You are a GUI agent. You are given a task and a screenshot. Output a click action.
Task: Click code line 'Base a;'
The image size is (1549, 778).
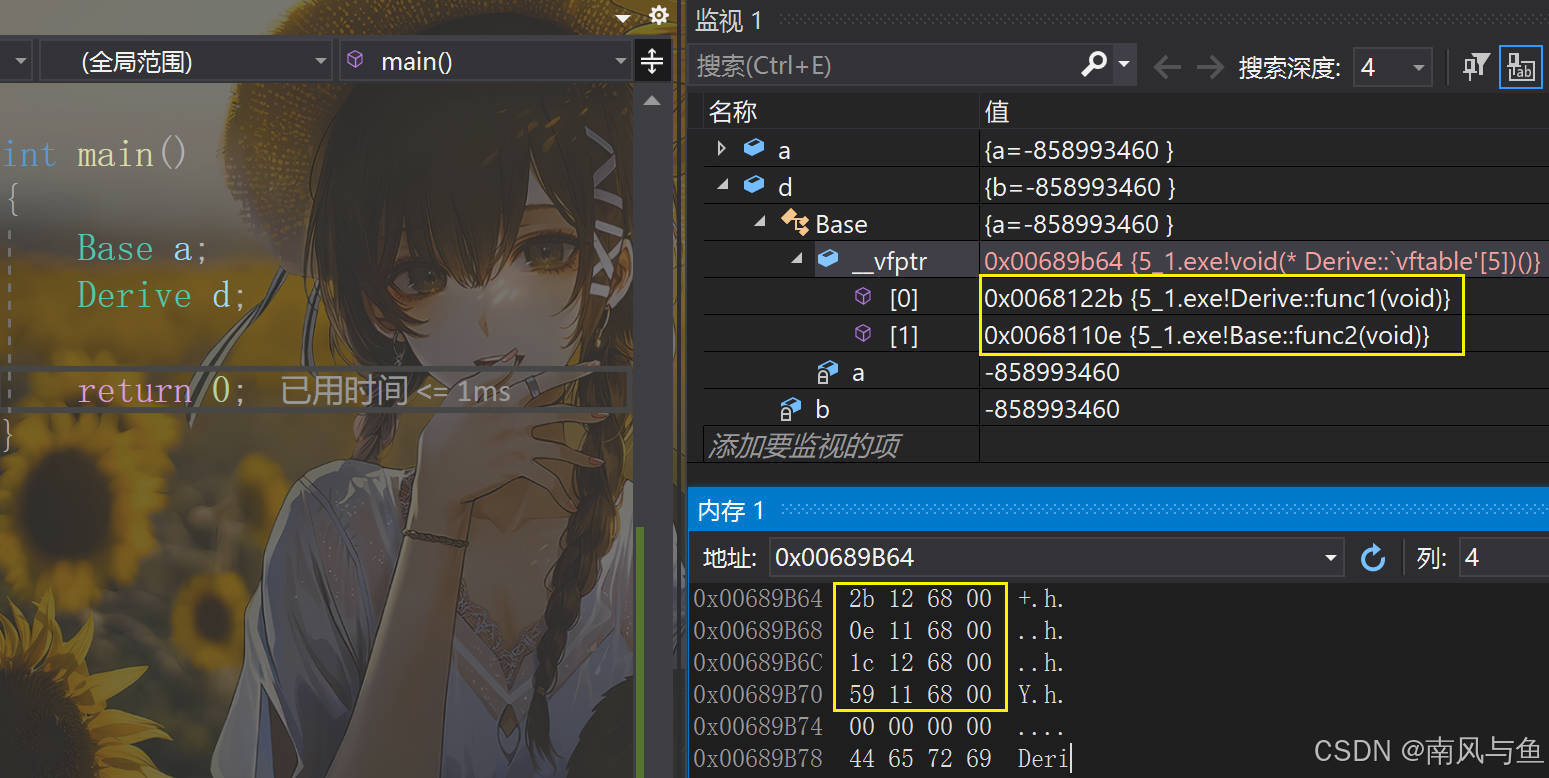click(143, 248)
